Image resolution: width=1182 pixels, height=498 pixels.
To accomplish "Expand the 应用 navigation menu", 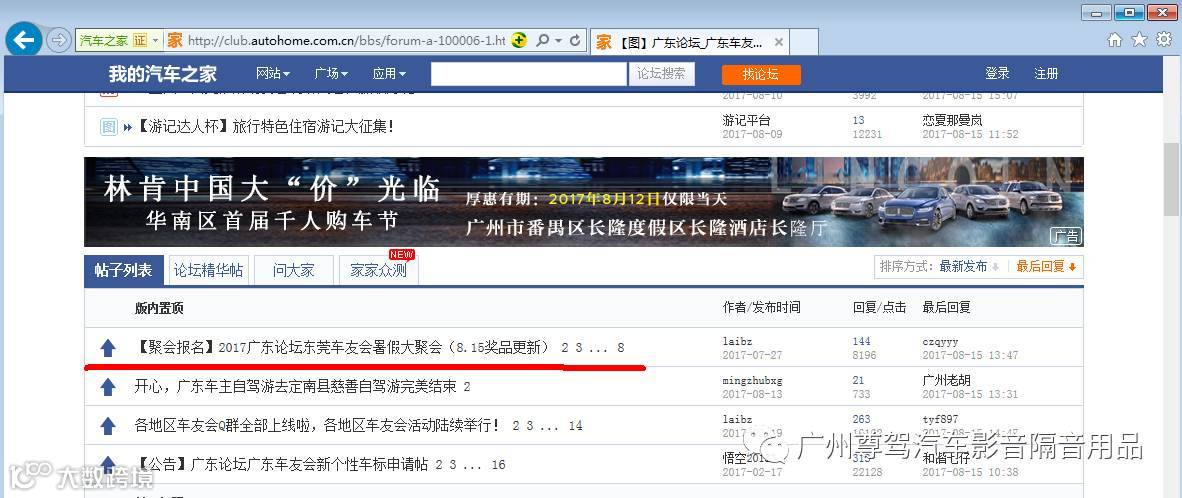I will (389, 74).
